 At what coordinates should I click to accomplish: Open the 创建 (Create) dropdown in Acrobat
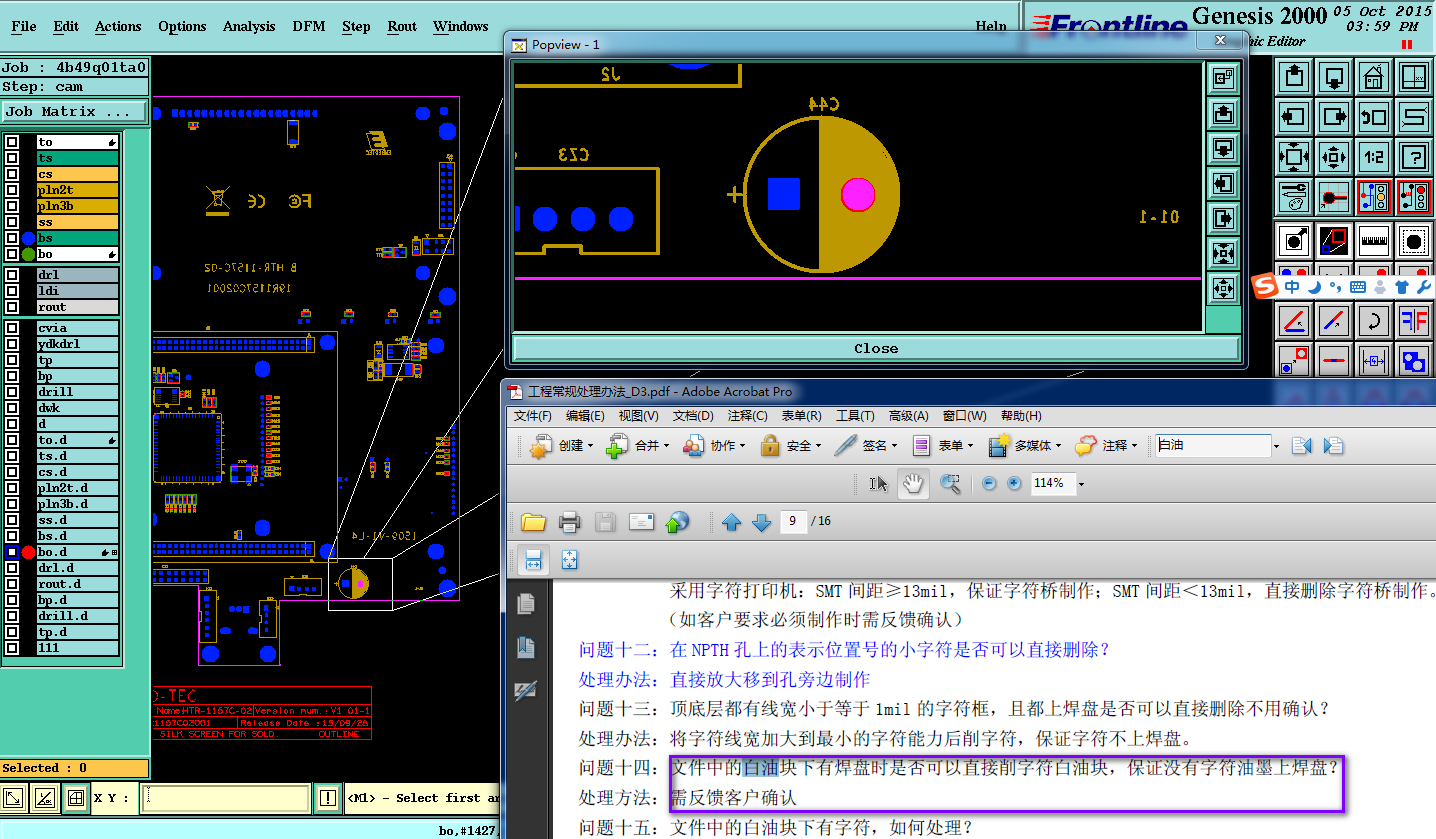562,446
